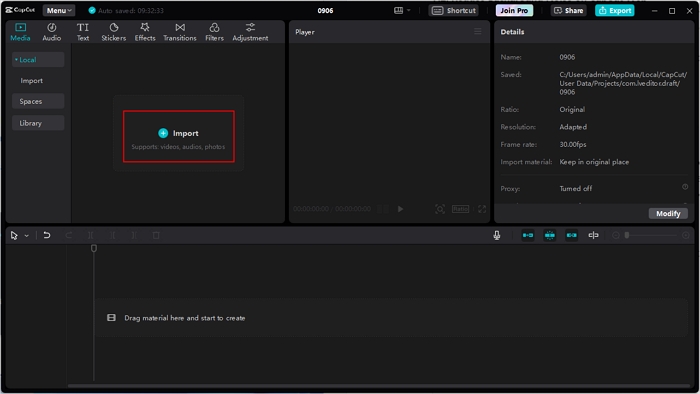
Task: Play the preview in Player
Action: [400, 209]
